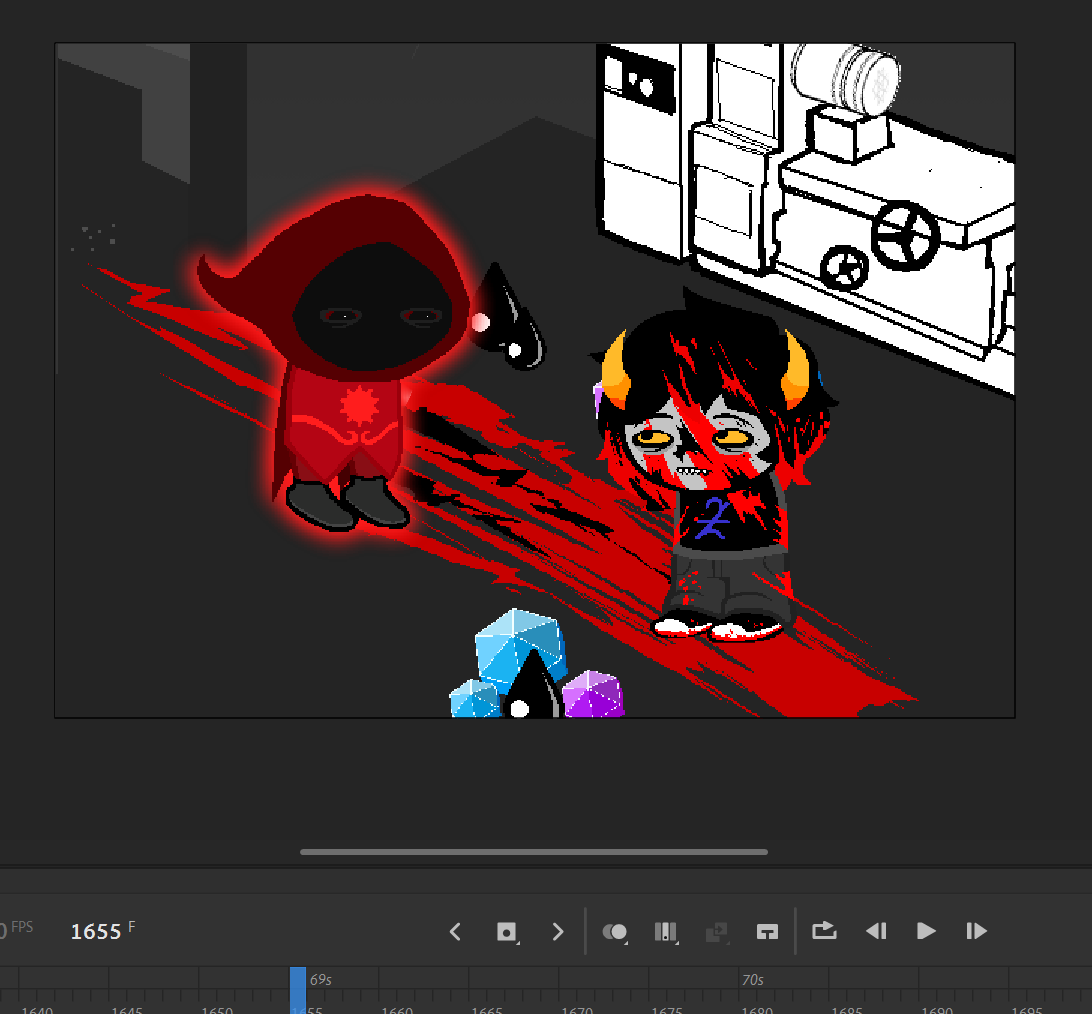The width and height of the screenshot is (1092, 1014).
Task: Click the 70s marker on the ruler
Action: pyautogui.click(x=753, y=980)
